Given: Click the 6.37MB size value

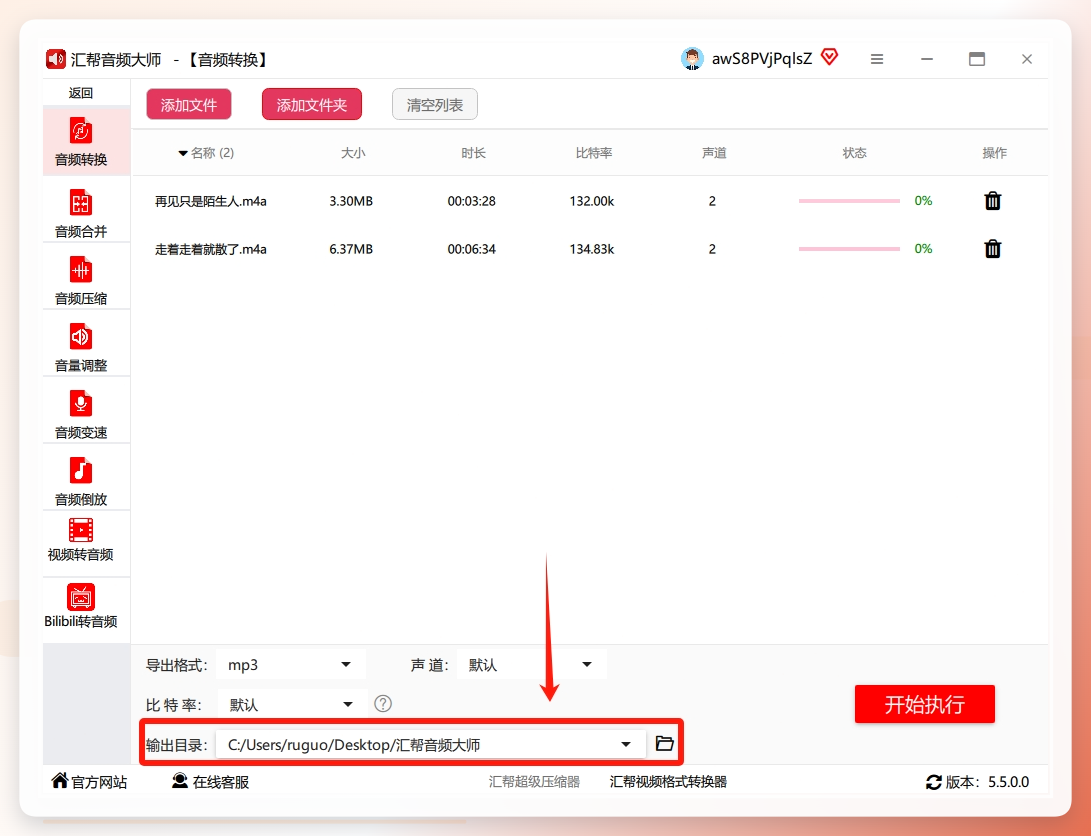Looking at the screenshot, I should [351, 250].
